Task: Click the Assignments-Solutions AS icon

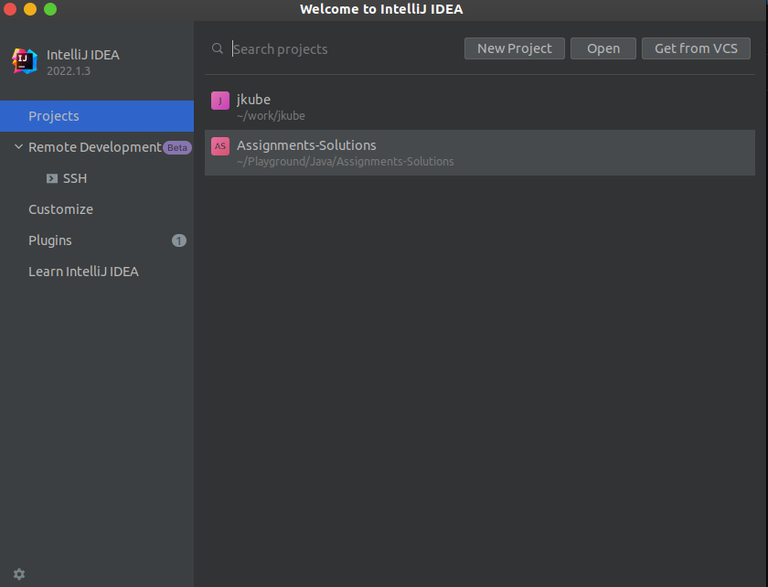Action: pyautogui.click(x=220, y=146)
